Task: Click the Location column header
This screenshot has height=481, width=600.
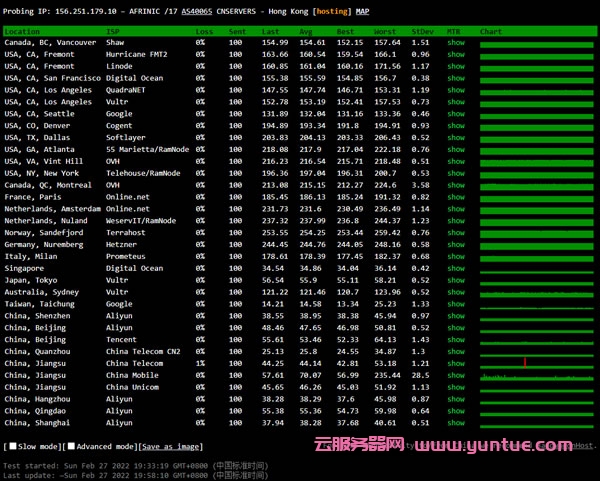Action: [x=22, y=32]
